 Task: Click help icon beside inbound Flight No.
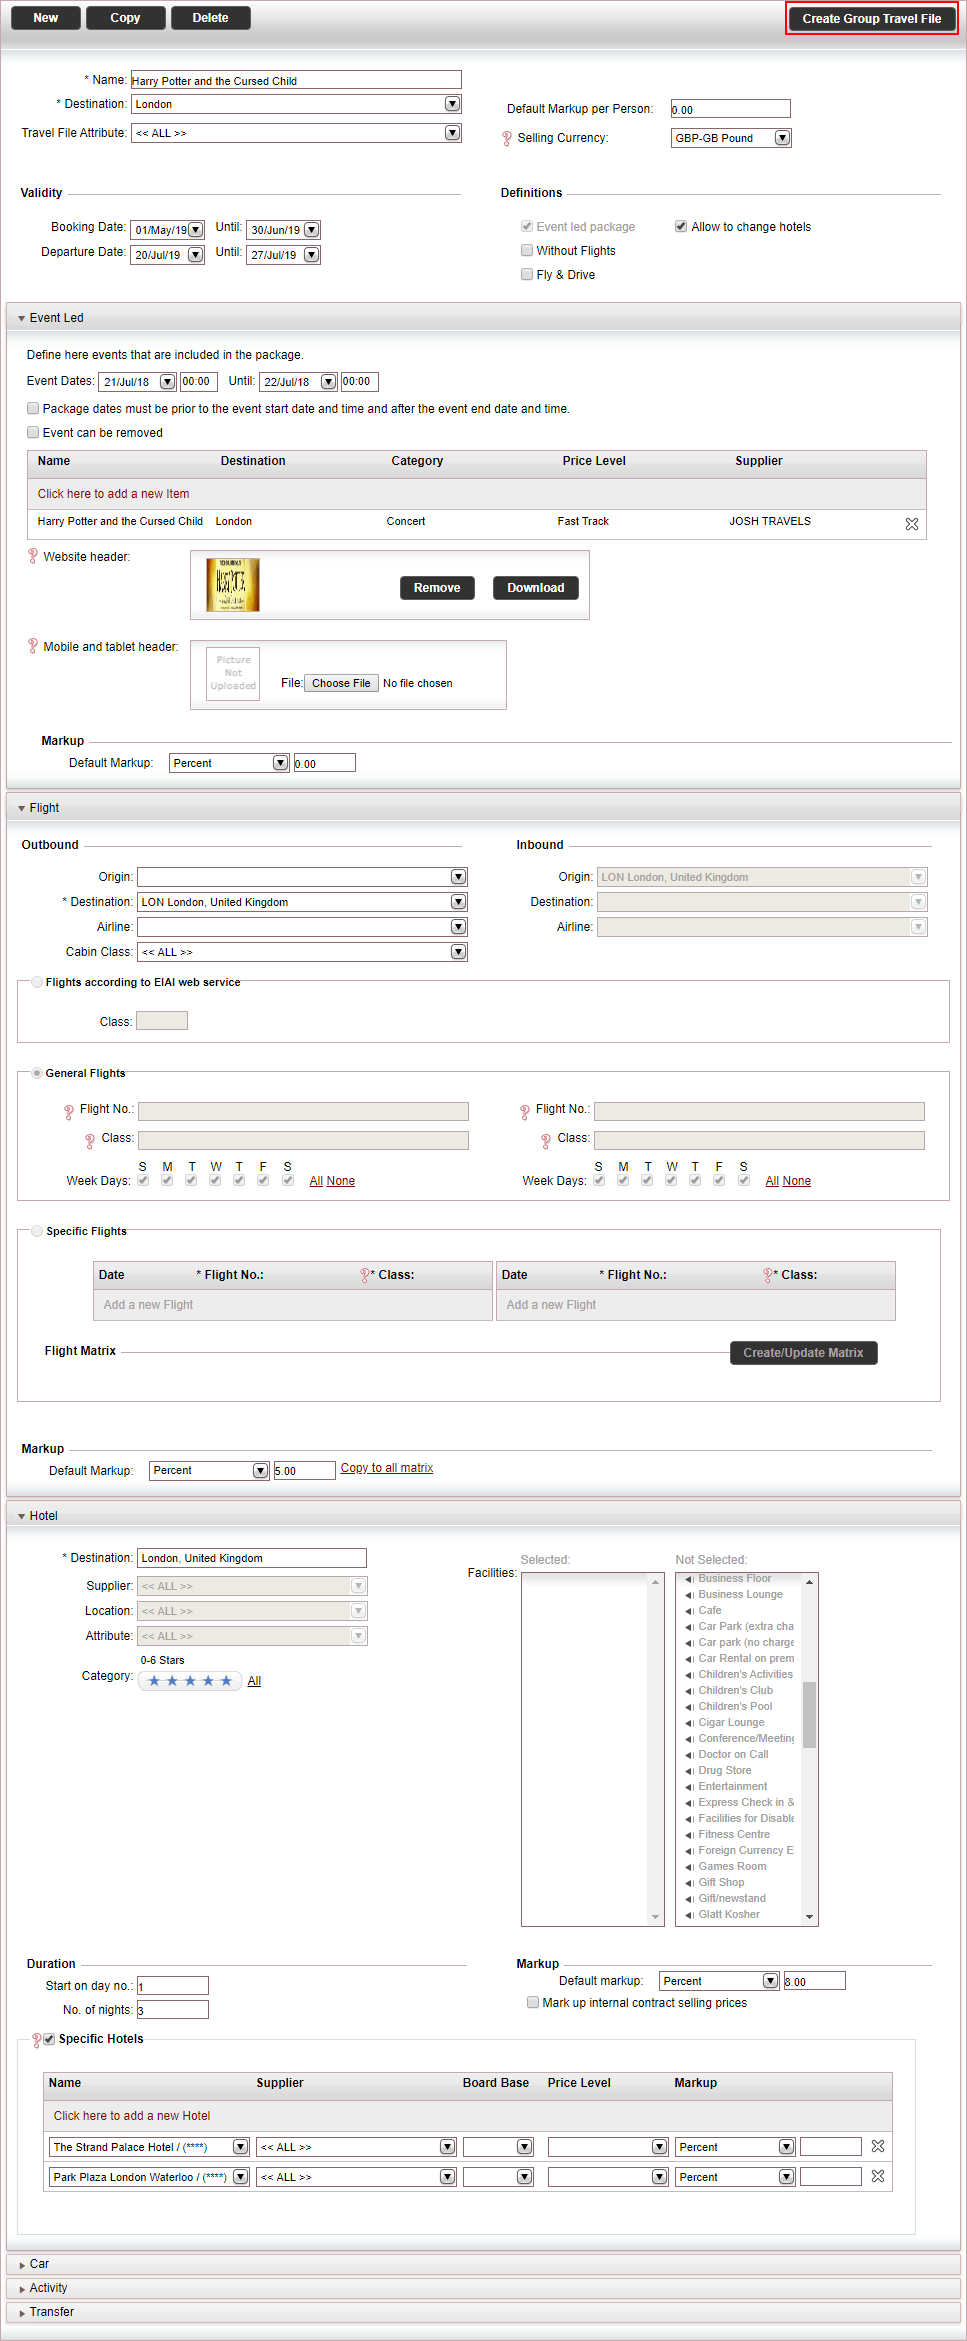click(x=525, y=1111)
